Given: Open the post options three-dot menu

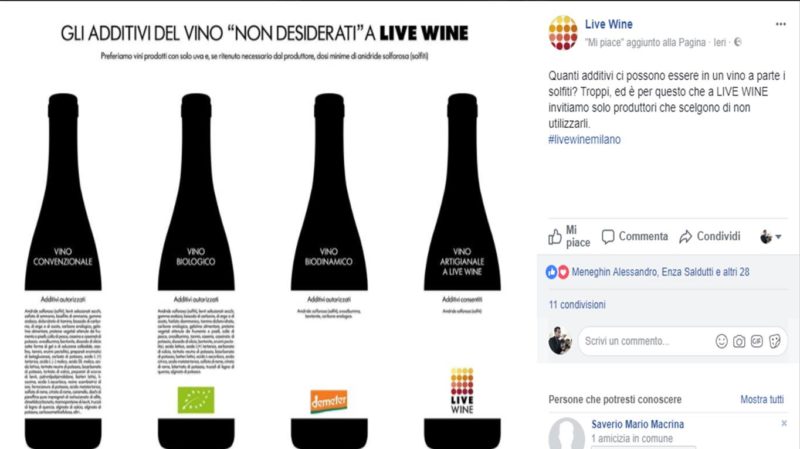Looking at the screenshot, I should [x=781, y=24].
